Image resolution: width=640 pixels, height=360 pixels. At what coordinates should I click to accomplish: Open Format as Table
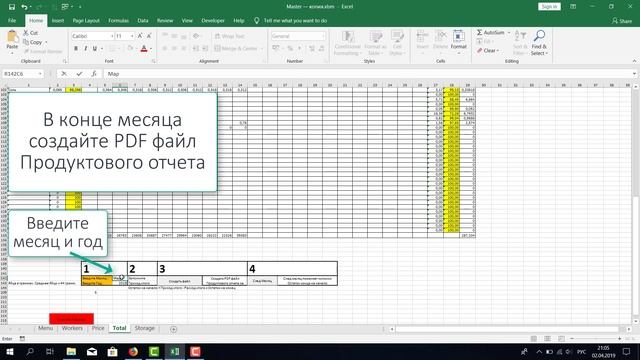click(375, 42)
